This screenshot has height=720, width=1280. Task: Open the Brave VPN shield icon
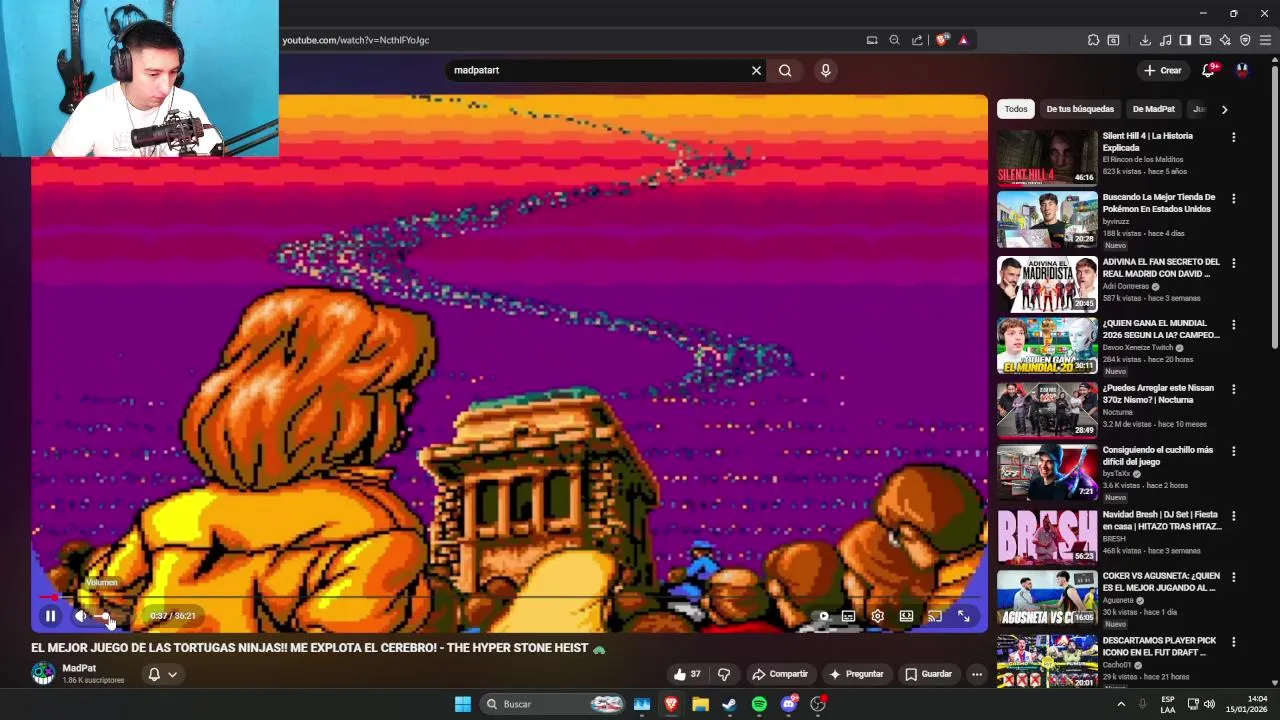pos(1245,40)
